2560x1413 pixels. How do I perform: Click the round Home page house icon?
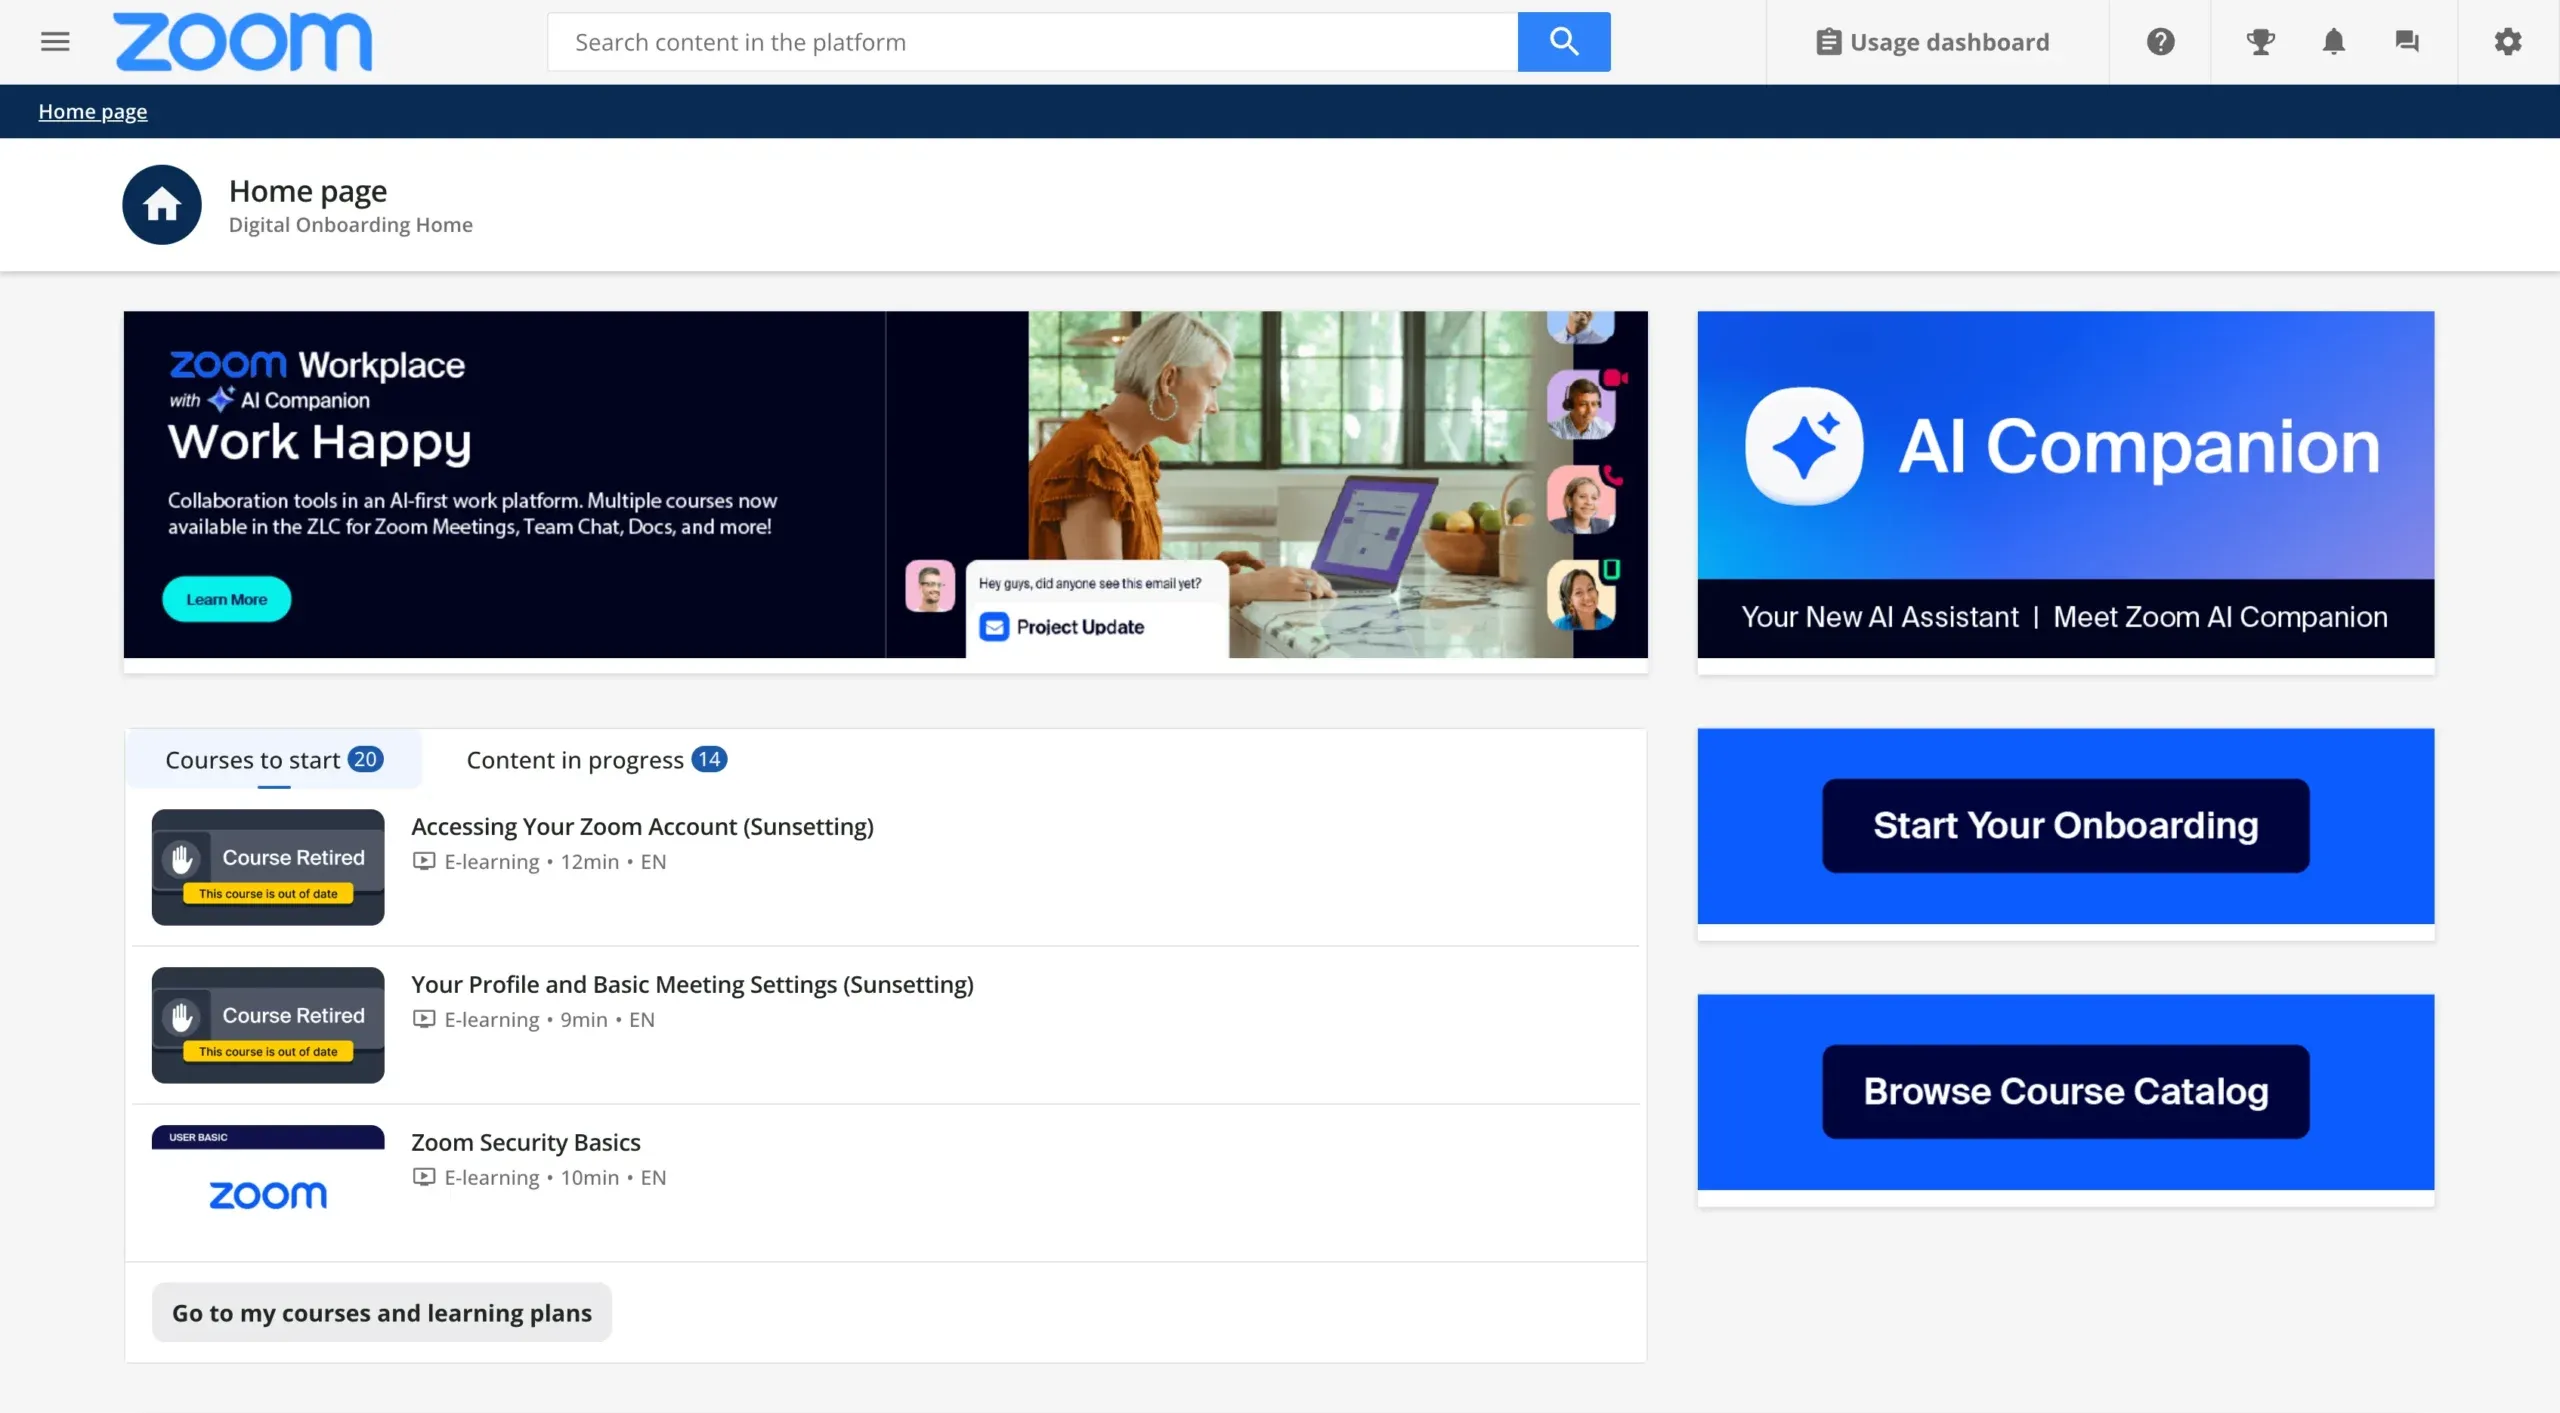pos(162,205)
